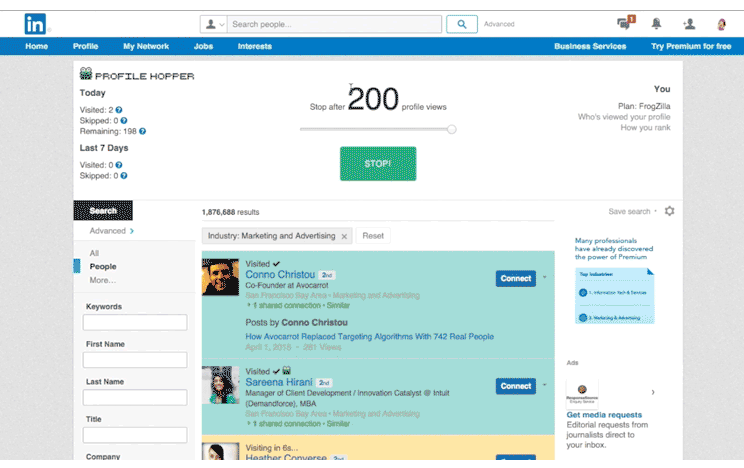Click help icon next to Remaining: 198

tap(142, 131)
